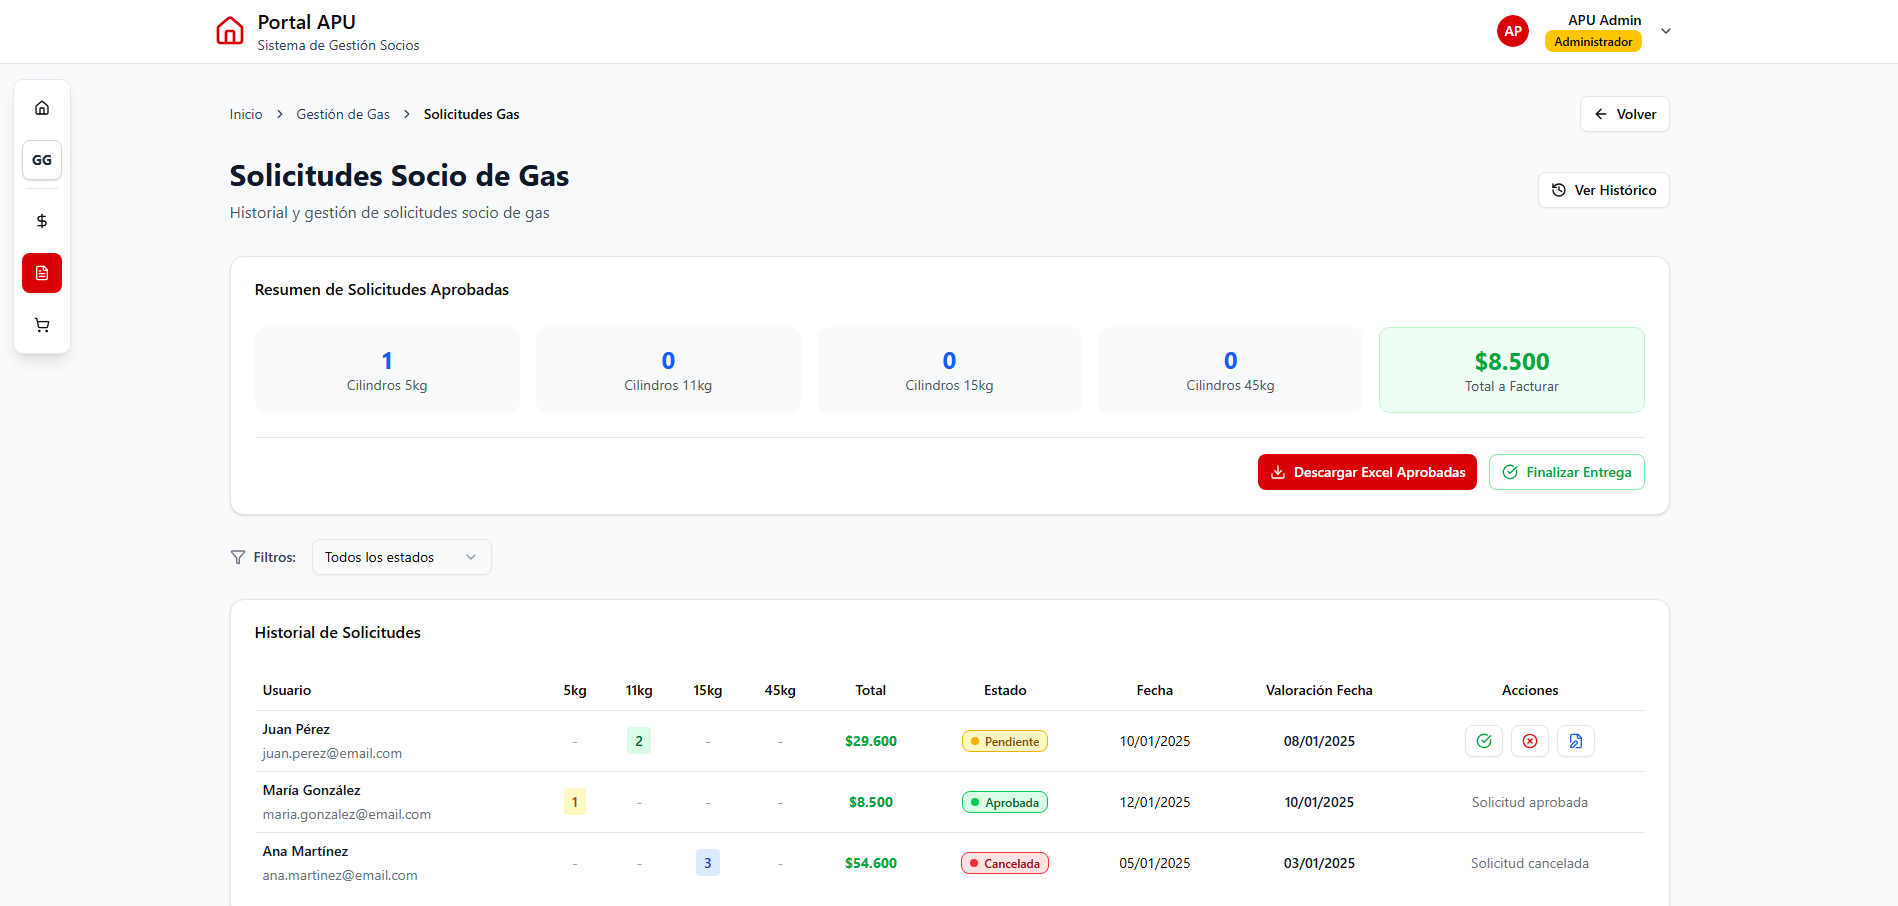Click the dollar sign icon in the sidebar

coord(42,220)
